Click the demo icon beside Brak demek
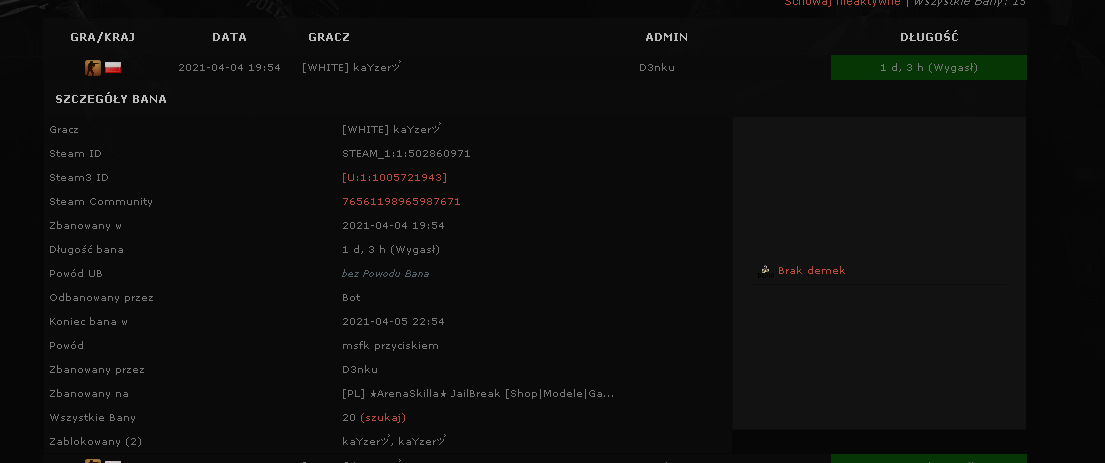Image resolution: width=1105 pixels, height=463 pixels. [x=765, y=271]
